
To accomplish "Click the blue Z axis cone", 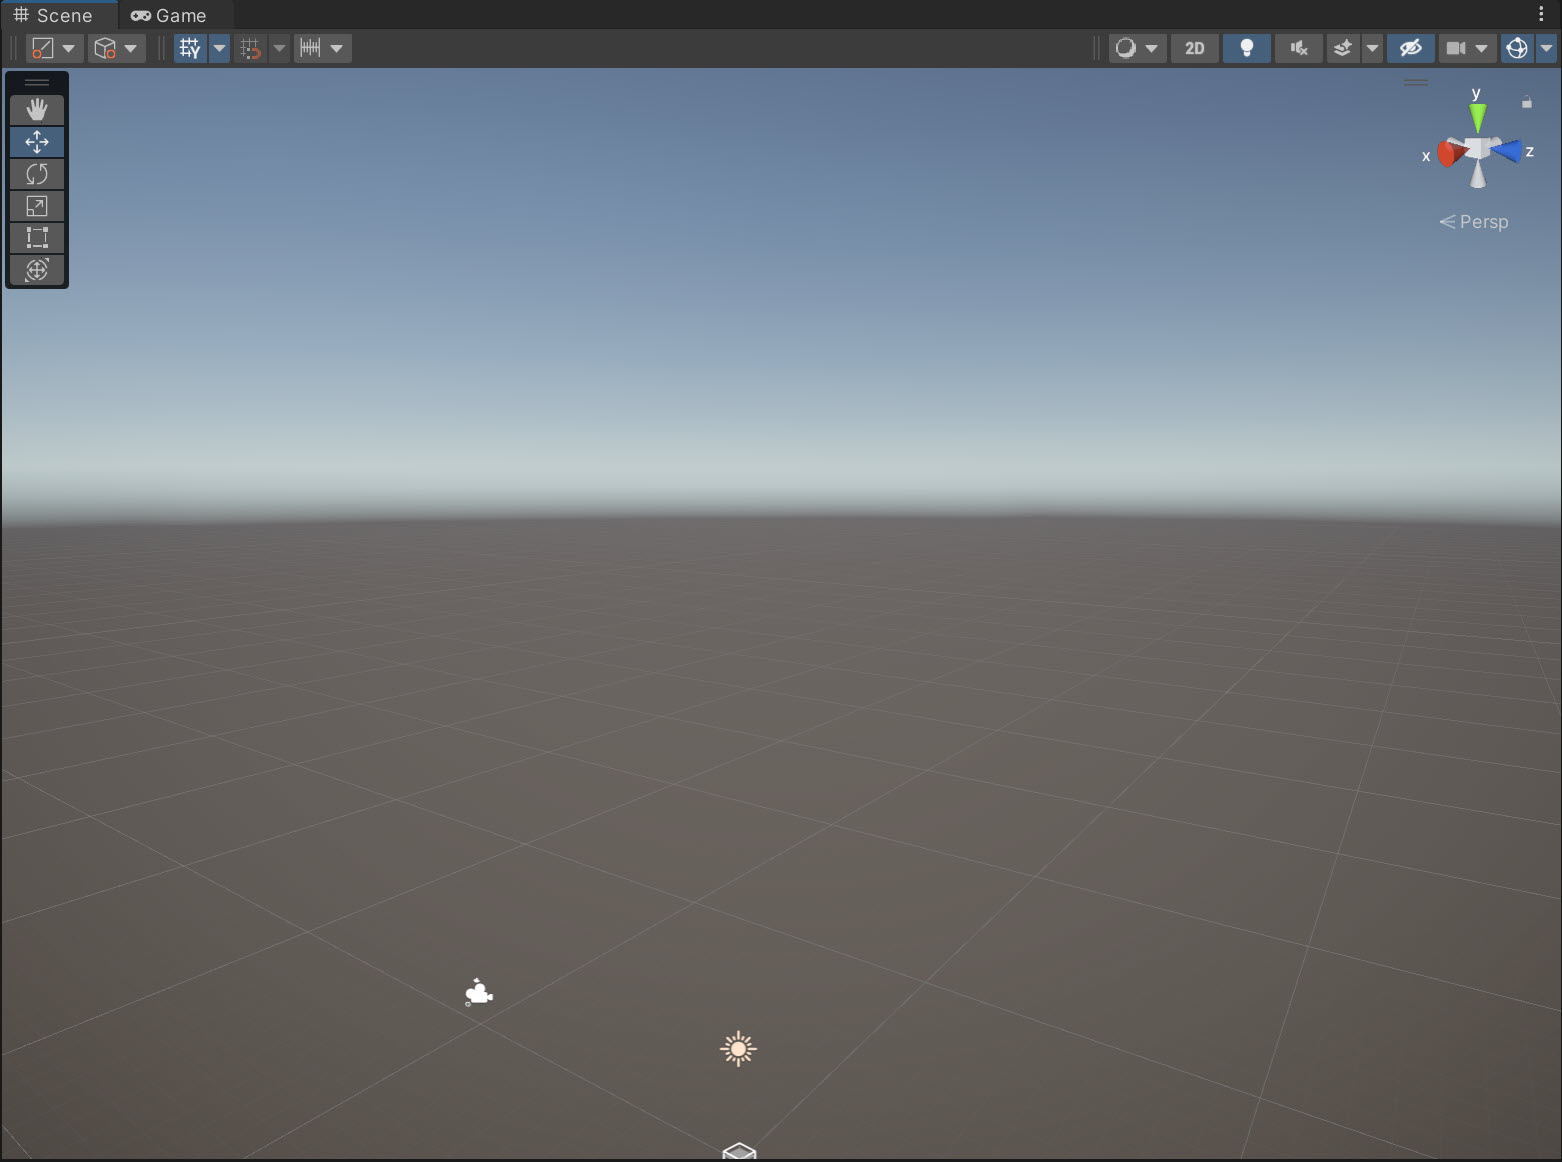I will click(1506, 151).
